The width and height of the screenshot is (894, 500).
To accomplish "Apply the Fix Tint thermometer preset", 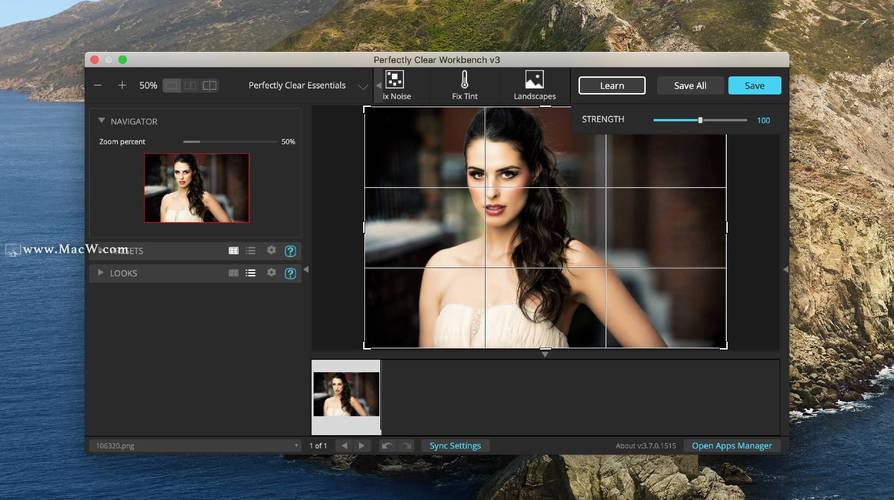I will tap(465, 86).
